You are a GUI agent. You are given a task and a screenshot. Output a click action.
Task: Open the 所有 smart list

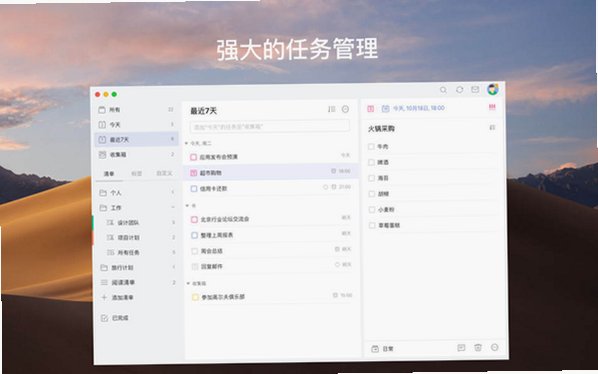pyautogui.click(x=136, y=110)
